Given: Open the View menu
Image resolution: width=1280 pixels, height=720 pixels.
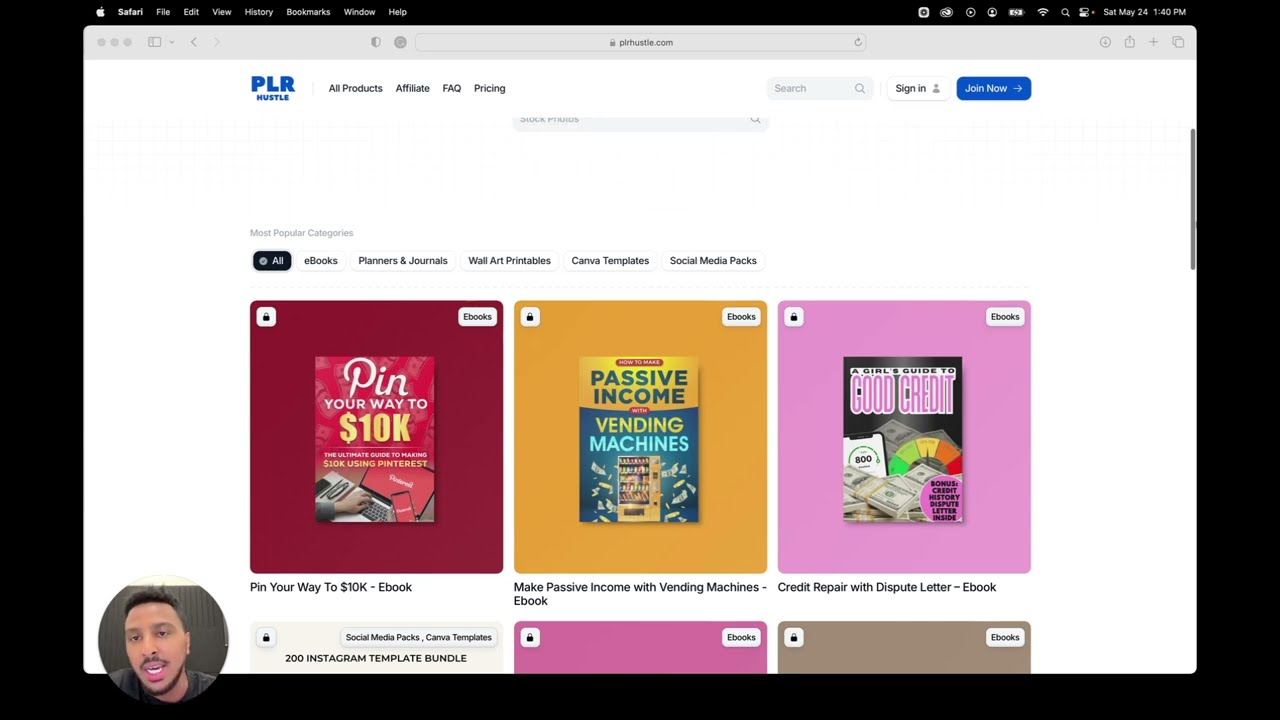Looking at the screenshot, I should (x=222, y=12).
